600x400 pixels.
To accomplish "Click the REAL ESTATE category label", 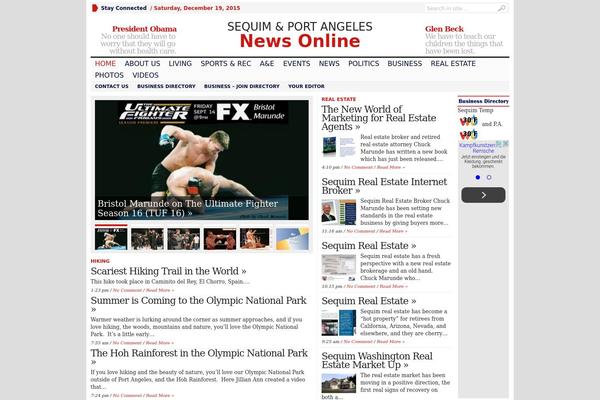I will point(339,99).
